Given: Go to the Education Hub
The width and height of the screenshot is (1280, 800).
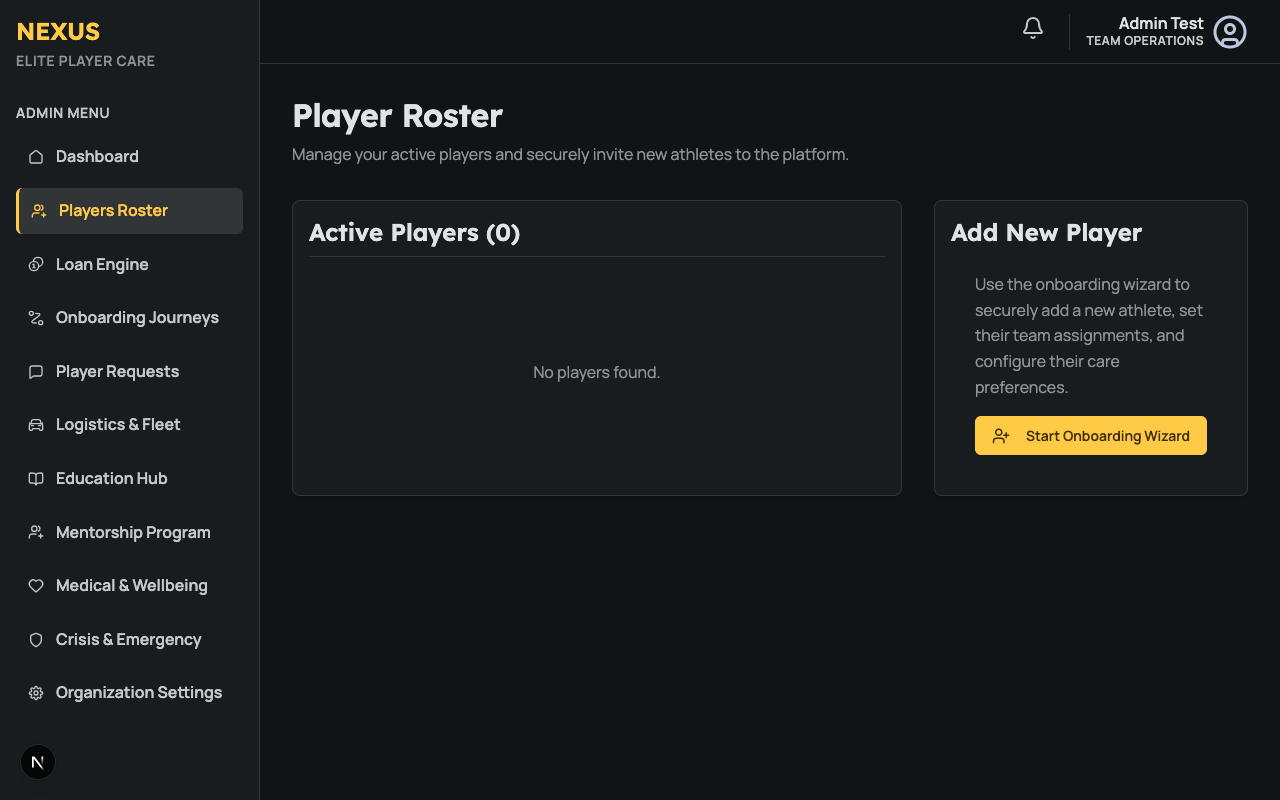Looking at the screenshot, I should click(x=129, y=479).
